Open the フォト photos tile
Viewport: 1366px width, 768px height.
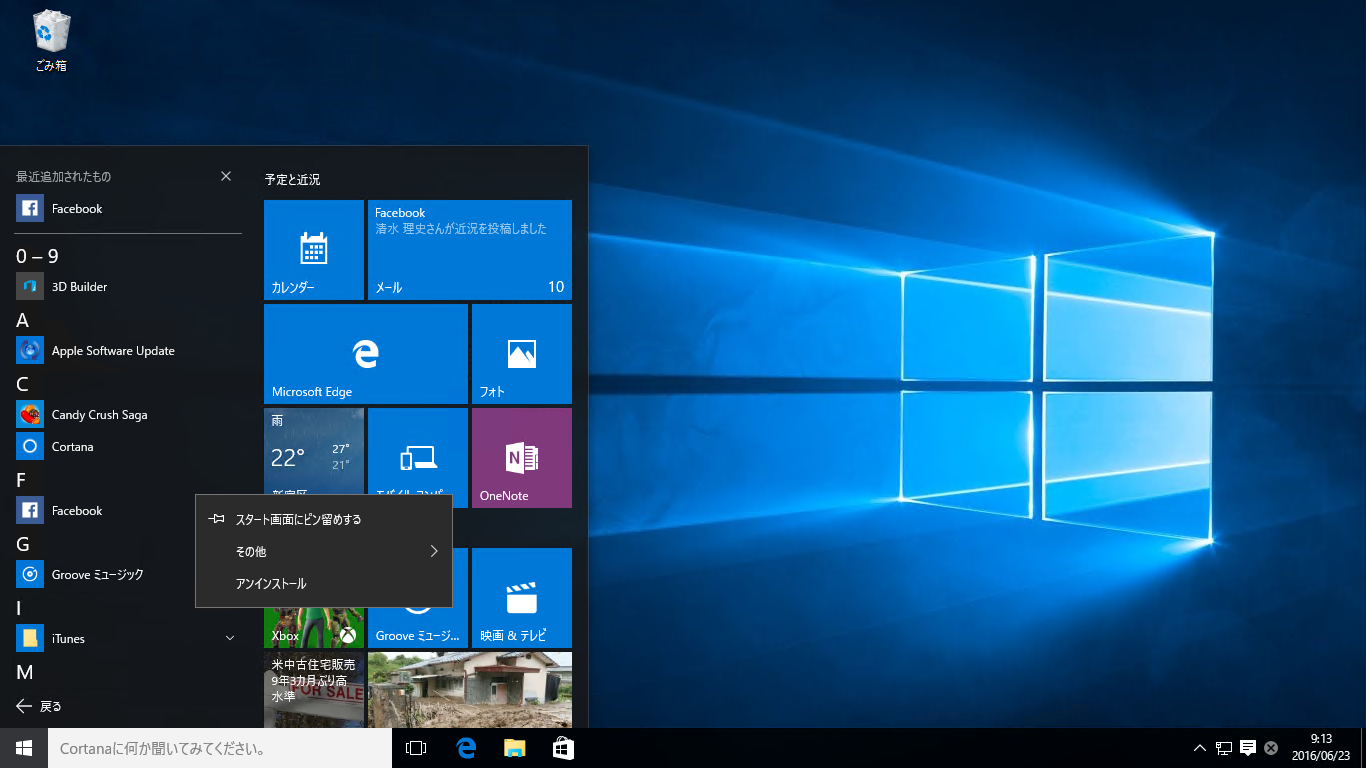pyautogui.click(x=522, y=354)
